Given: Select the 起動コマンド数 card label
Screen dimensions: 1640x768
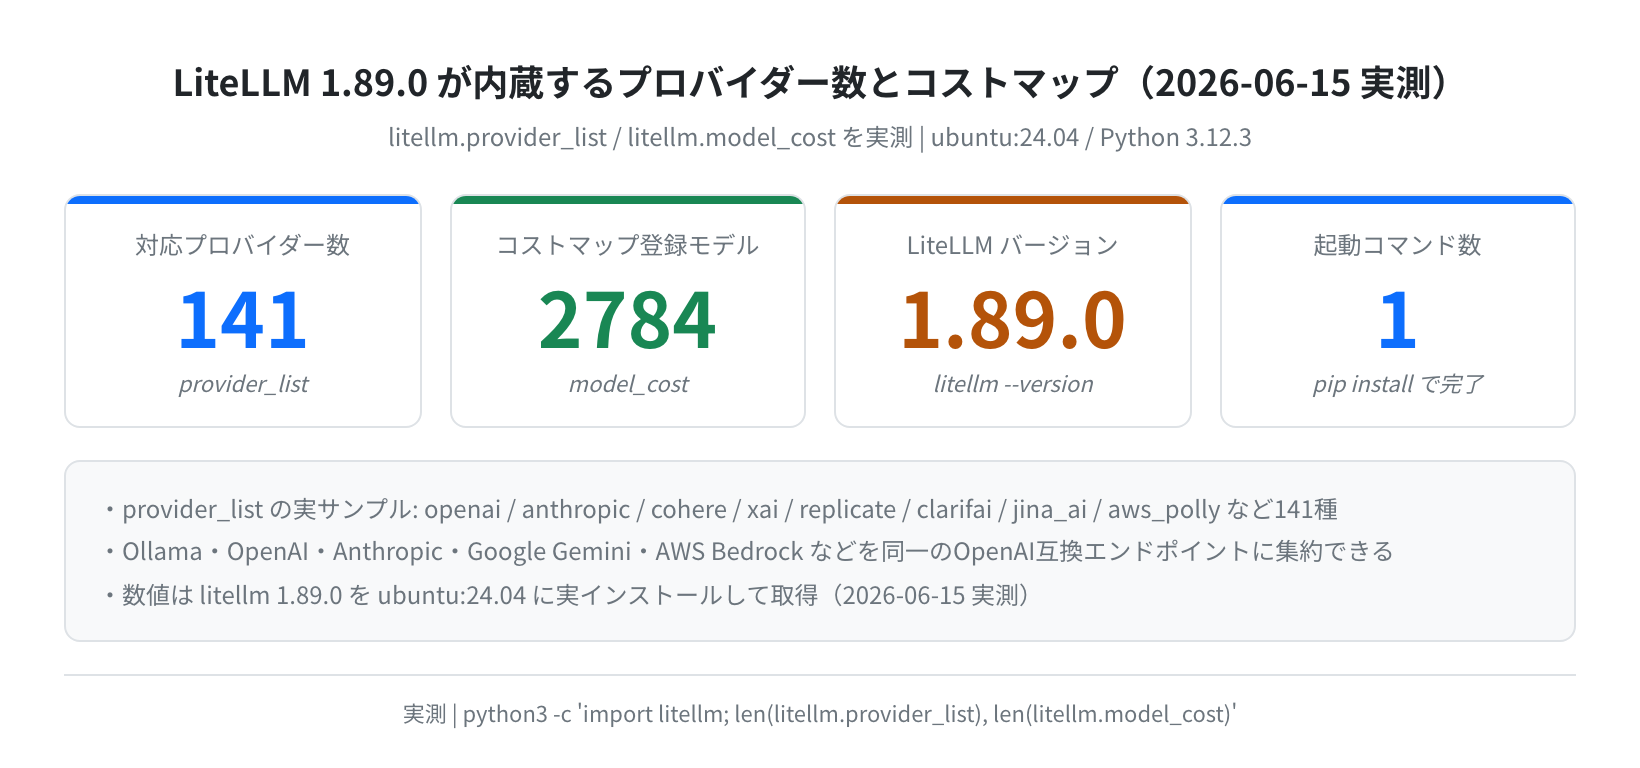Looking at the screenshot, I should point(1398,245).
